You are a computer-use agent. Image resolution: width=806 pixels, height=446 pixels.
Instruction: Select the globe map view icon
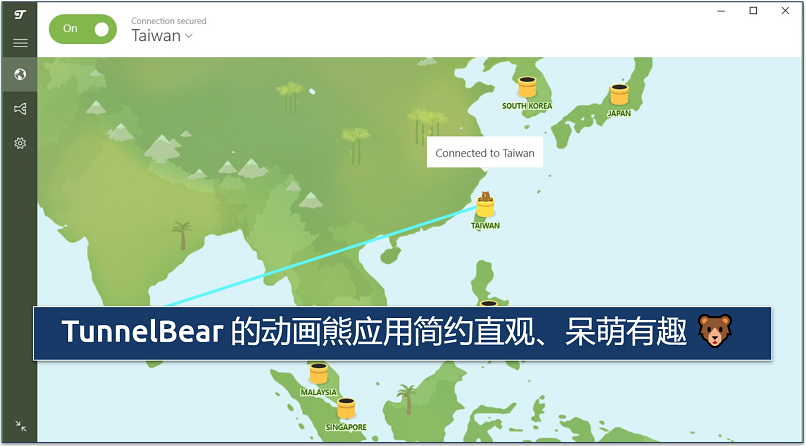coord(19,74)
